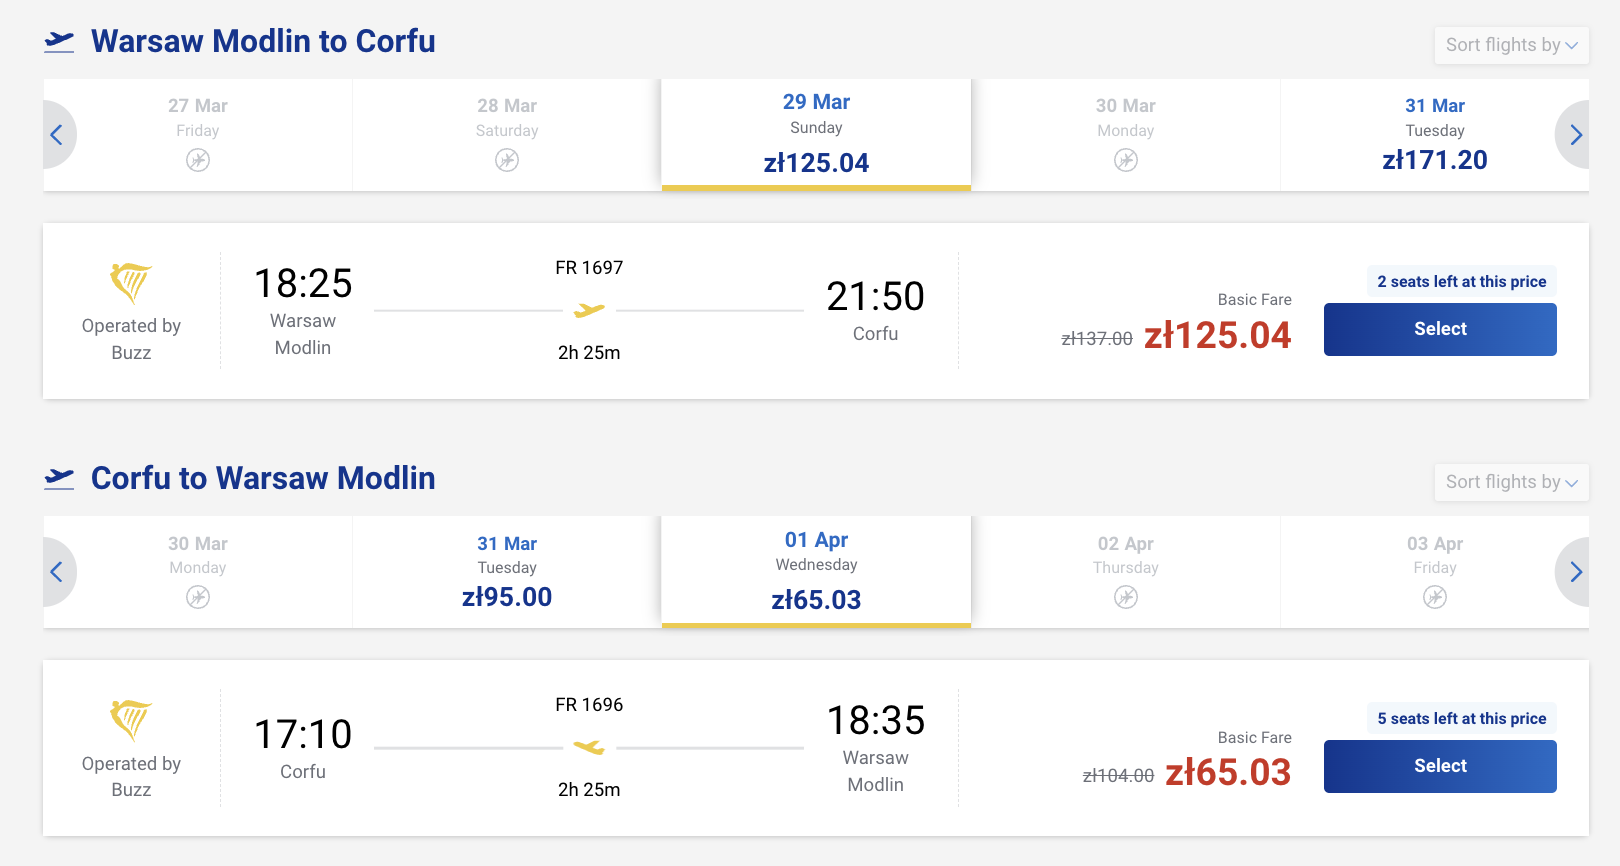1620x866 pixels.
Task: Click the no-flight icon under 28 Mar Saturday
Action: [507, 160]
